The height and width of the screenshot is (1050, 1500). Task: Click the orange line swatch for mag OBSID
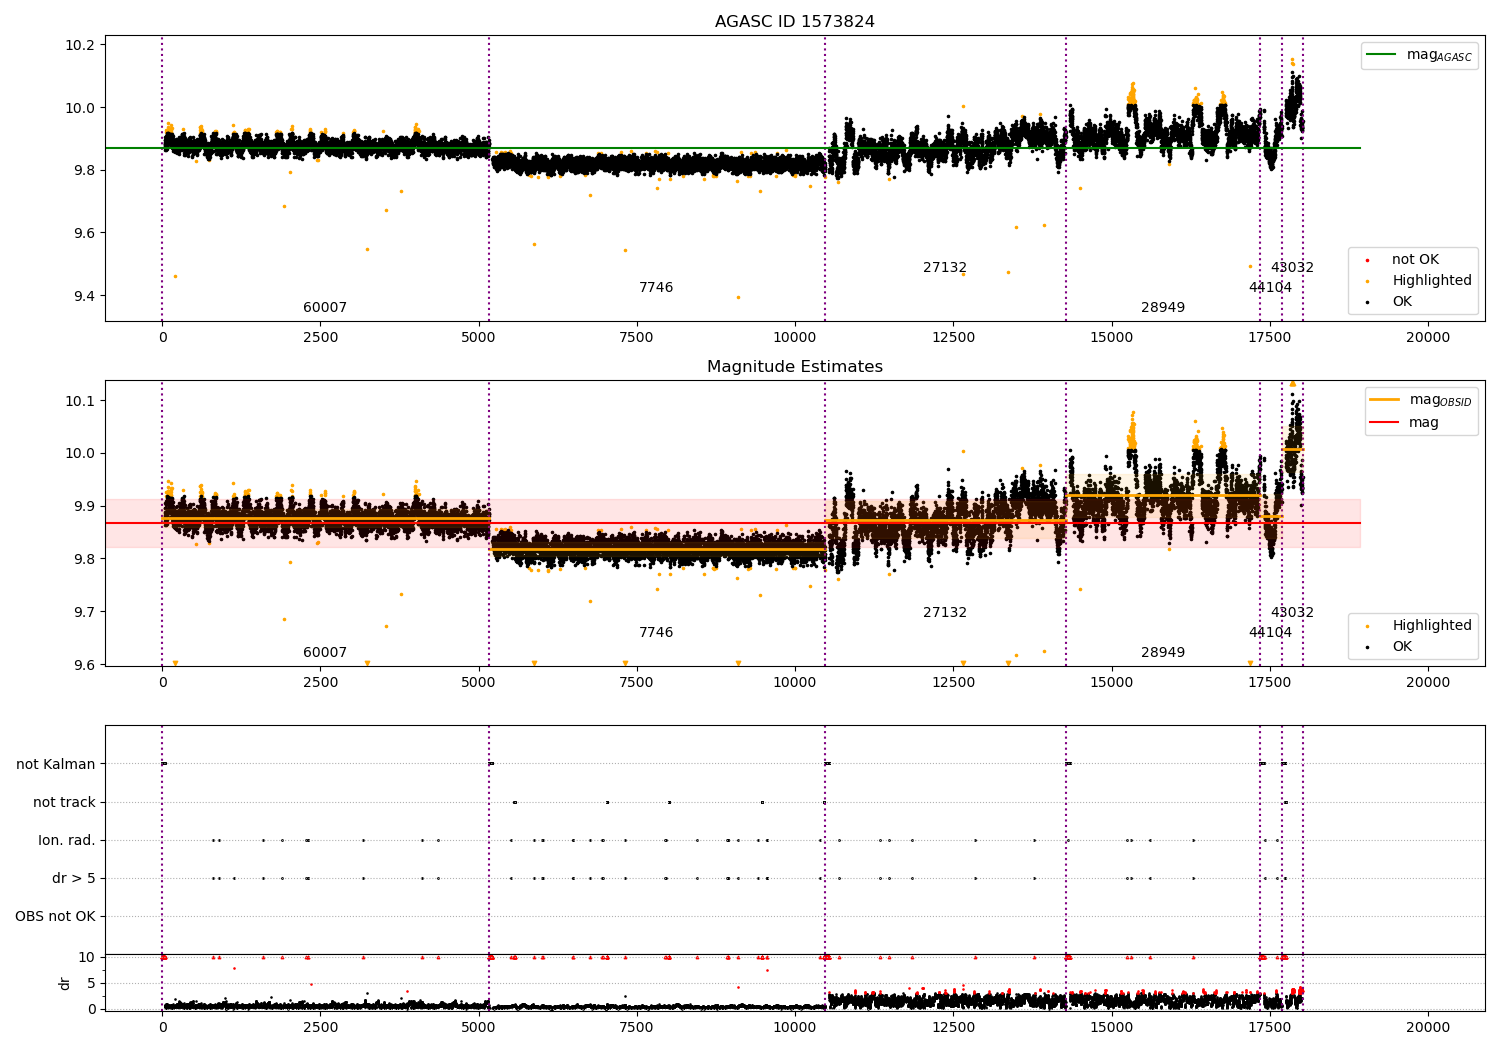[x=1385, y=400]
